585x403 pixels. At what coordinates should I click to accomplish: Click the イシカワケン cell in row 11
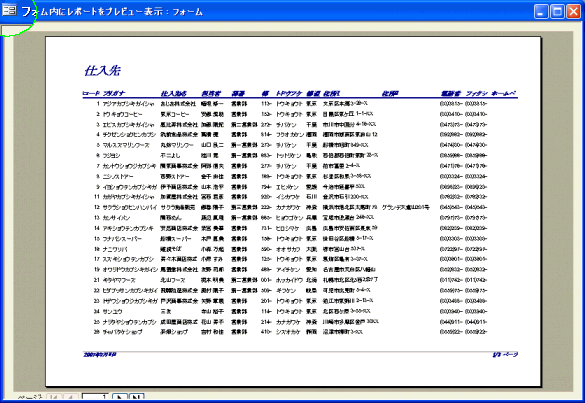point(288,197)
